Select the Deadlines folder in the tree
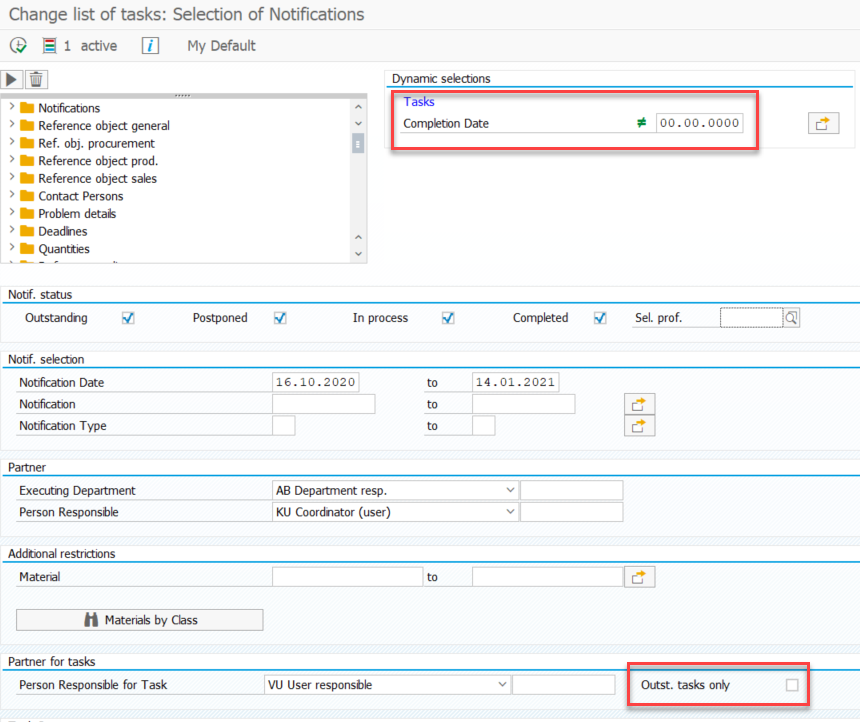The width and height of the screenshot is (860, 722). (63, 231)
